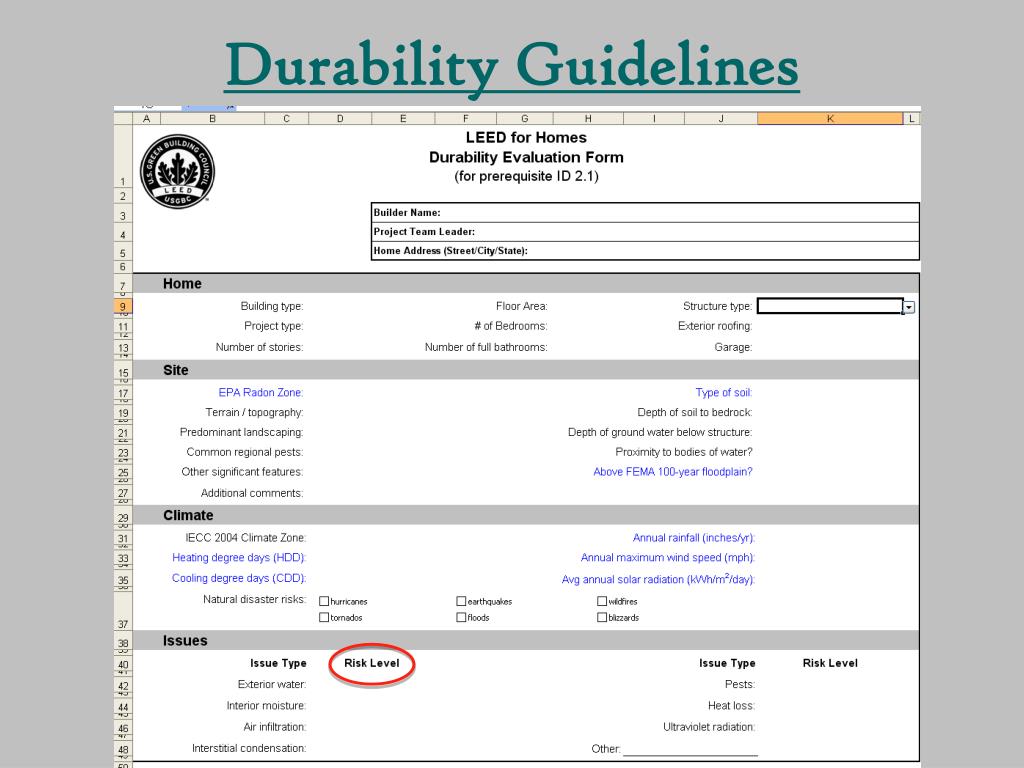Select row 1 header
Image resolution: width=1024 pixels, height=768 pixels.
point(123,157)
